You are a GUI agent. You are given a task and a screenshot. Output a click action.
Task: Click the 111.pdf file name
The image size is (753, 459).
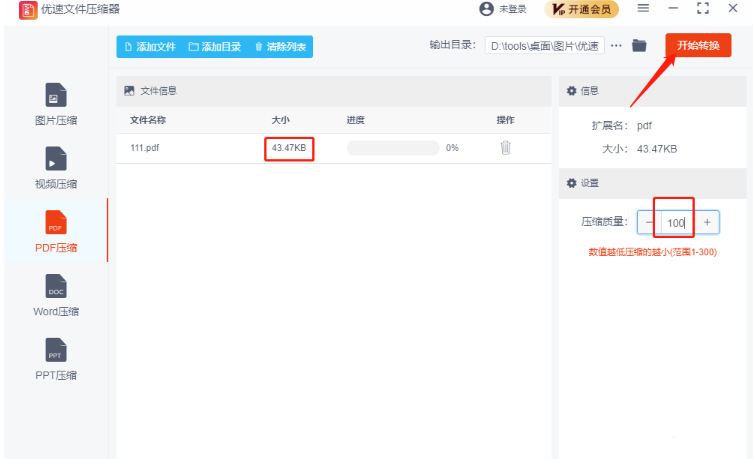click(x=145, y=148)
